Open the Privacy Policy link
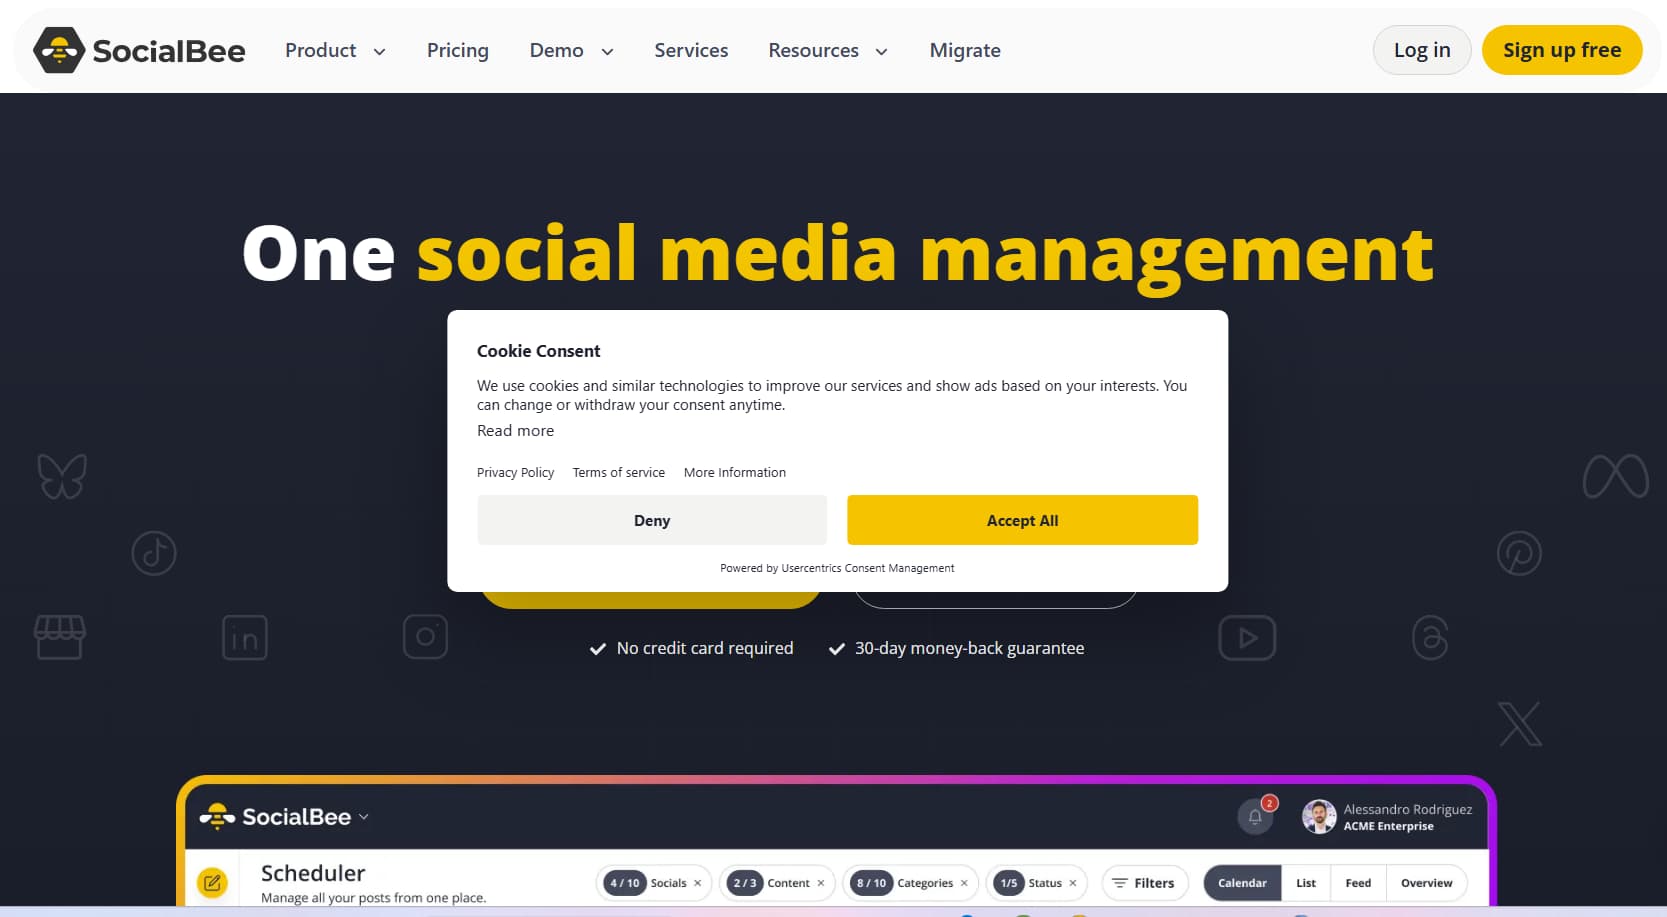 coord(515,473)
